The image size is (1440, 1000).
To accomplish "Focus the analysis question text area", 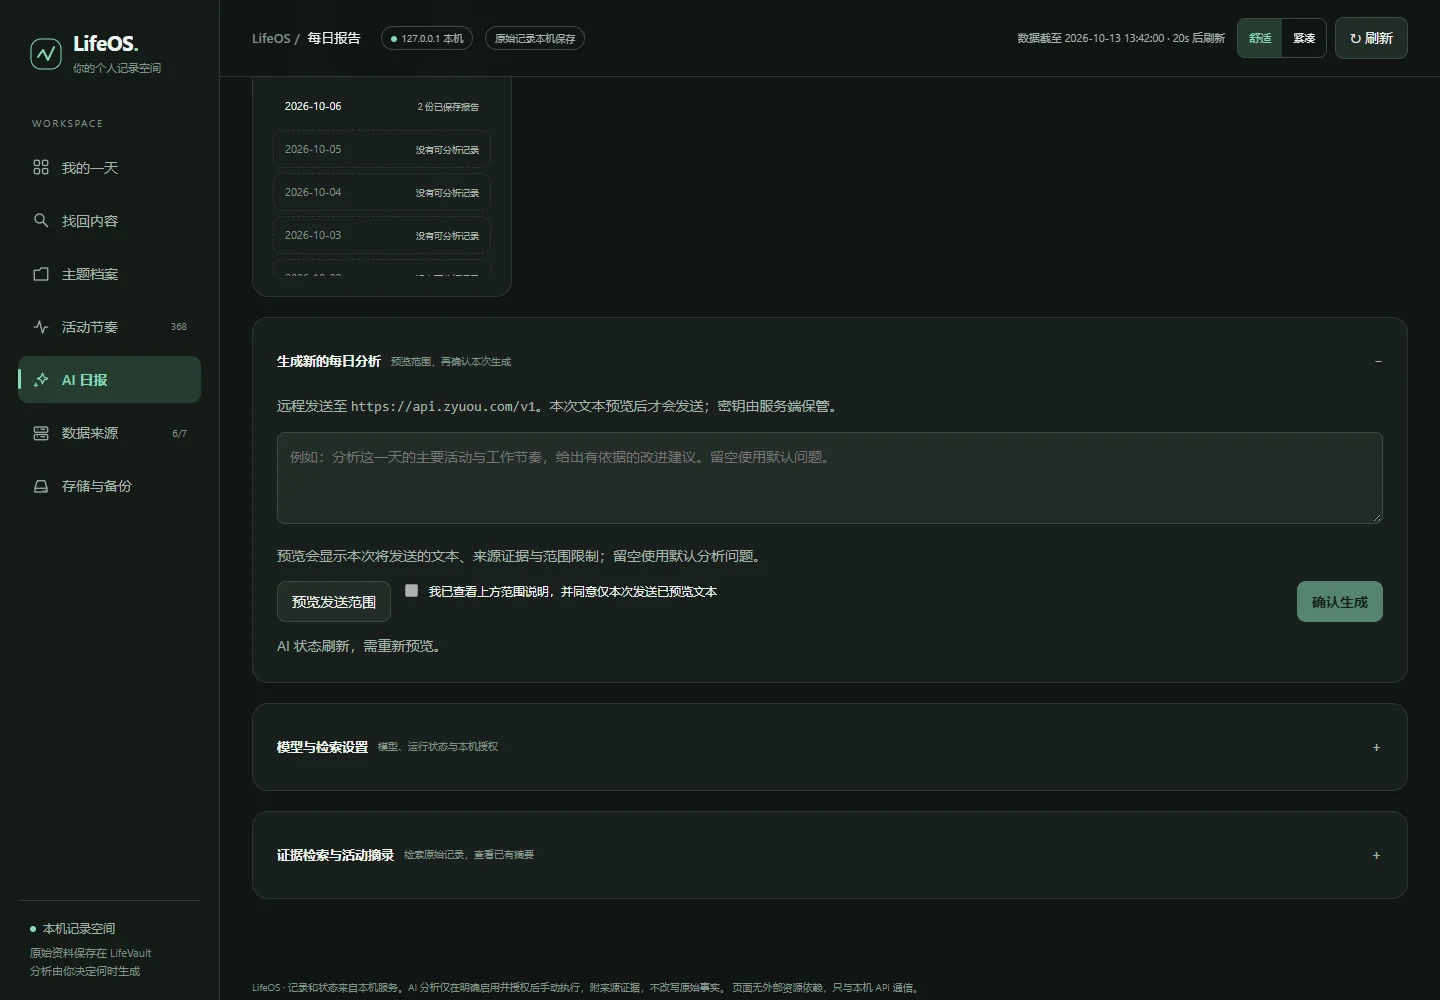I will click(830, 478).
